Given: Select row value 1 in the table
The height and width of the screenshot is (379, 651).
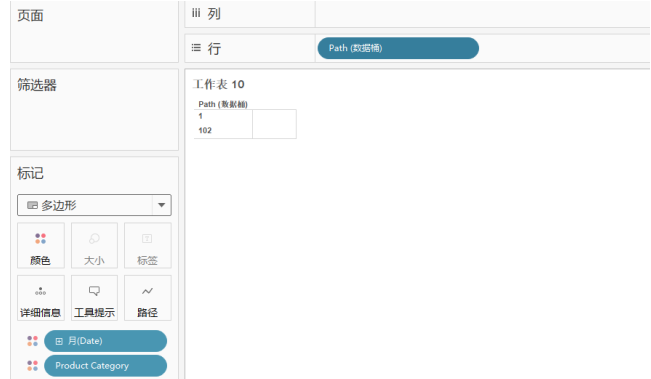Looking at the screenshot, I should click(201, 116).
